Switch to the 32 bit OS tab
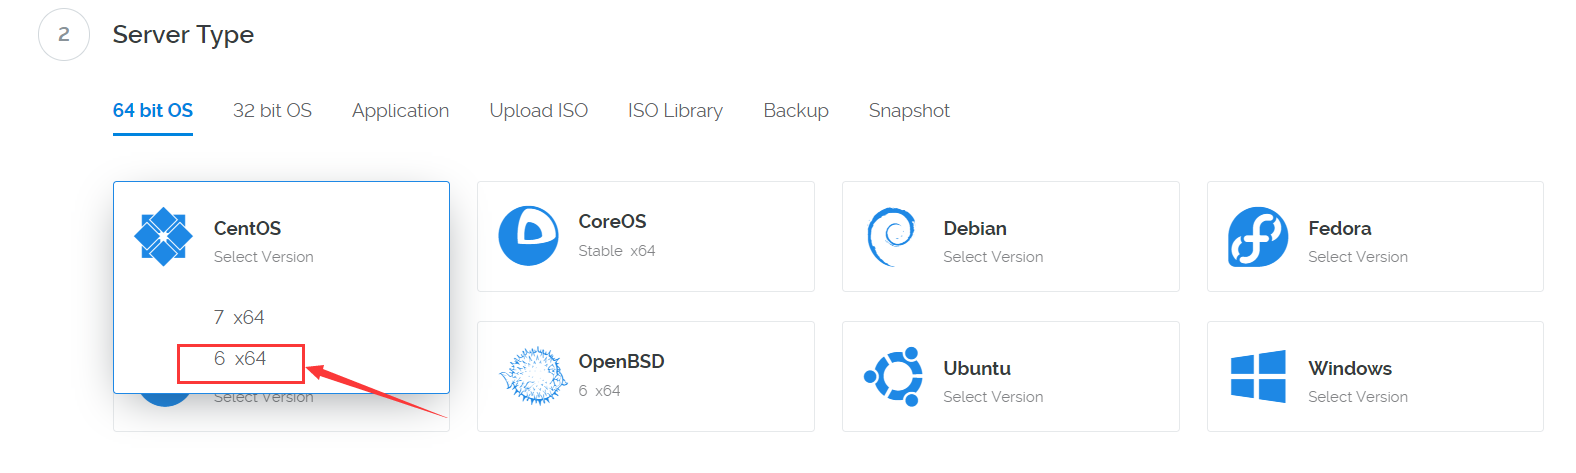Image resolution: width=1576 pixels, height=473 pixels. pyautogui.click(x=272, y=110)
